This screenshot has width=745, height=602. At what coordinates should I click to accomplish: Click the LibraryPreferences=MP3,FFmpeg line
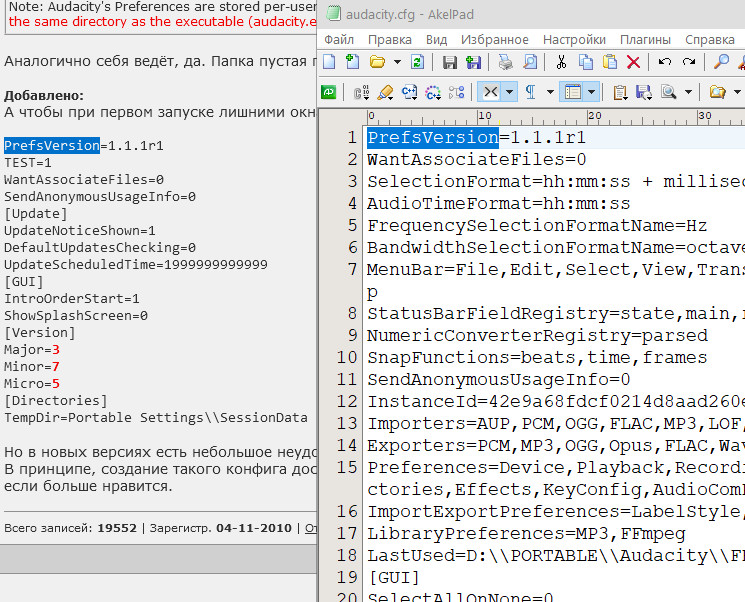[x=526, y=534]
